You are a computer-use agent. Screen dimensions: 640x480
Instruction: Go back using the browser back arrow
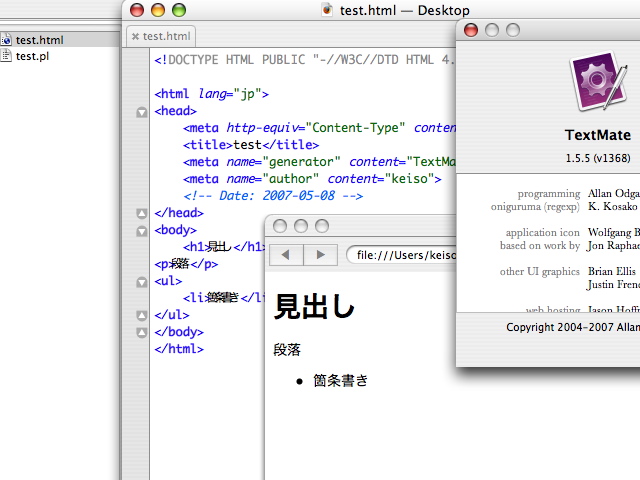286,255
